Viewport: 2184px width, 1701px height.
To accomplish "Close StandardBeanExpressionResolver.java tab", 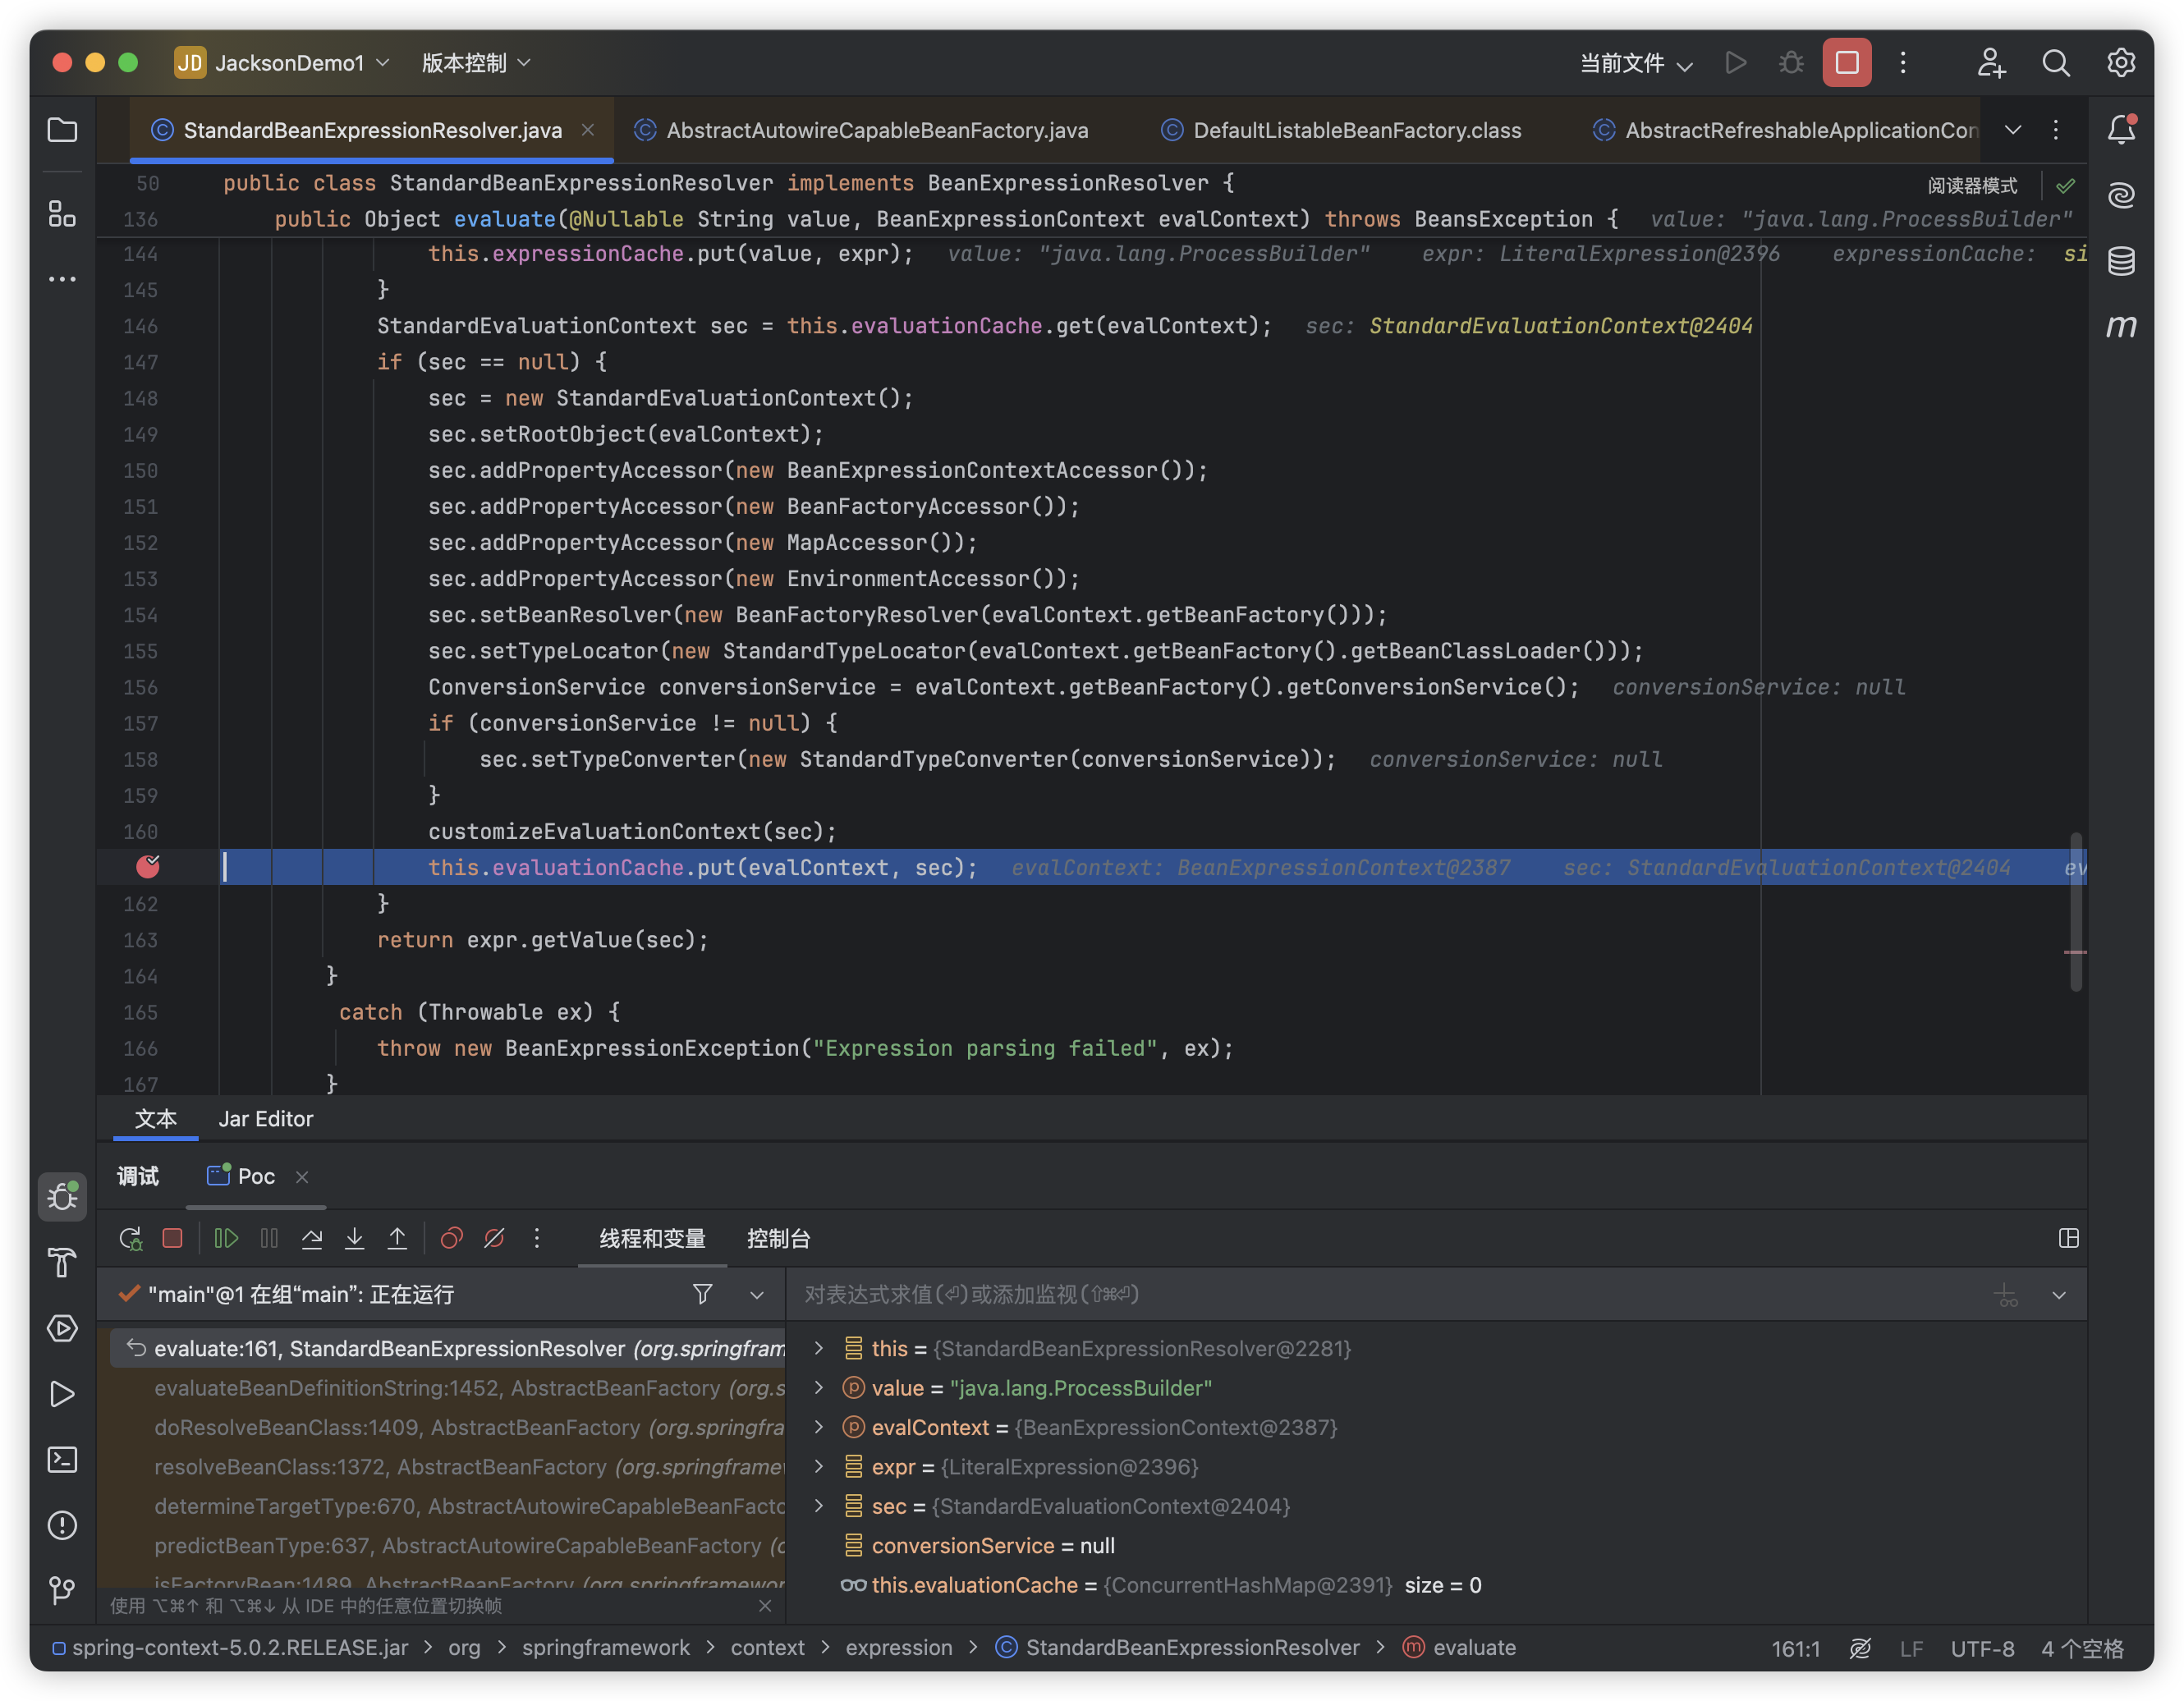I will 588,130.
